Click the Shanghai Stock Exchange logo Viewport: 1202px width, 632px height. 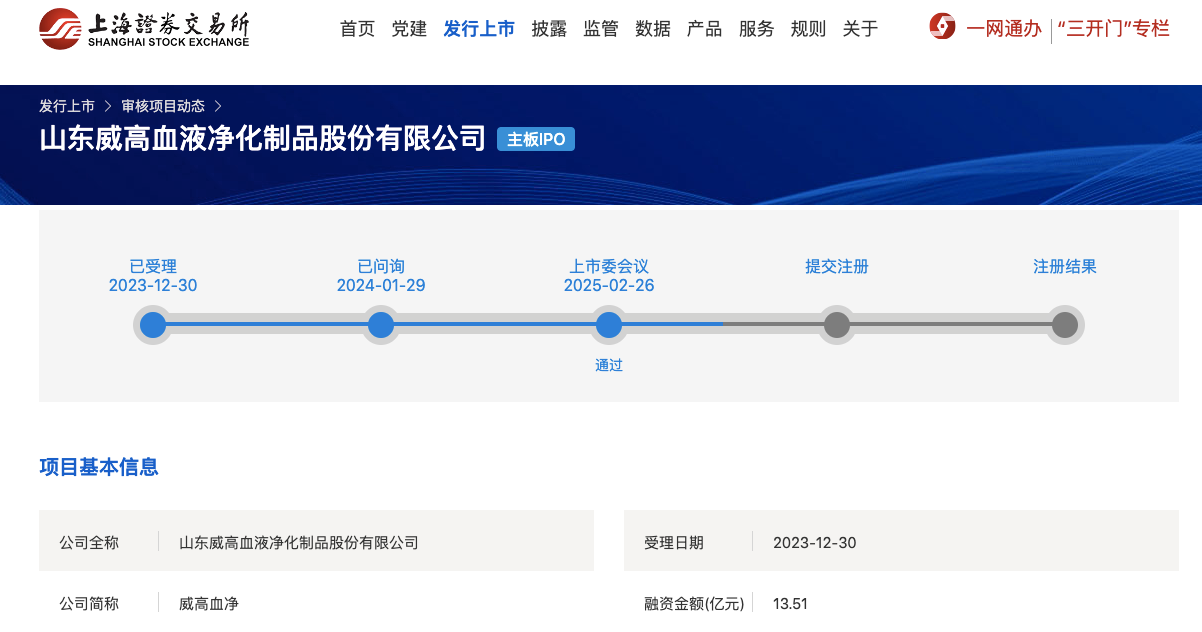(145, 29)
